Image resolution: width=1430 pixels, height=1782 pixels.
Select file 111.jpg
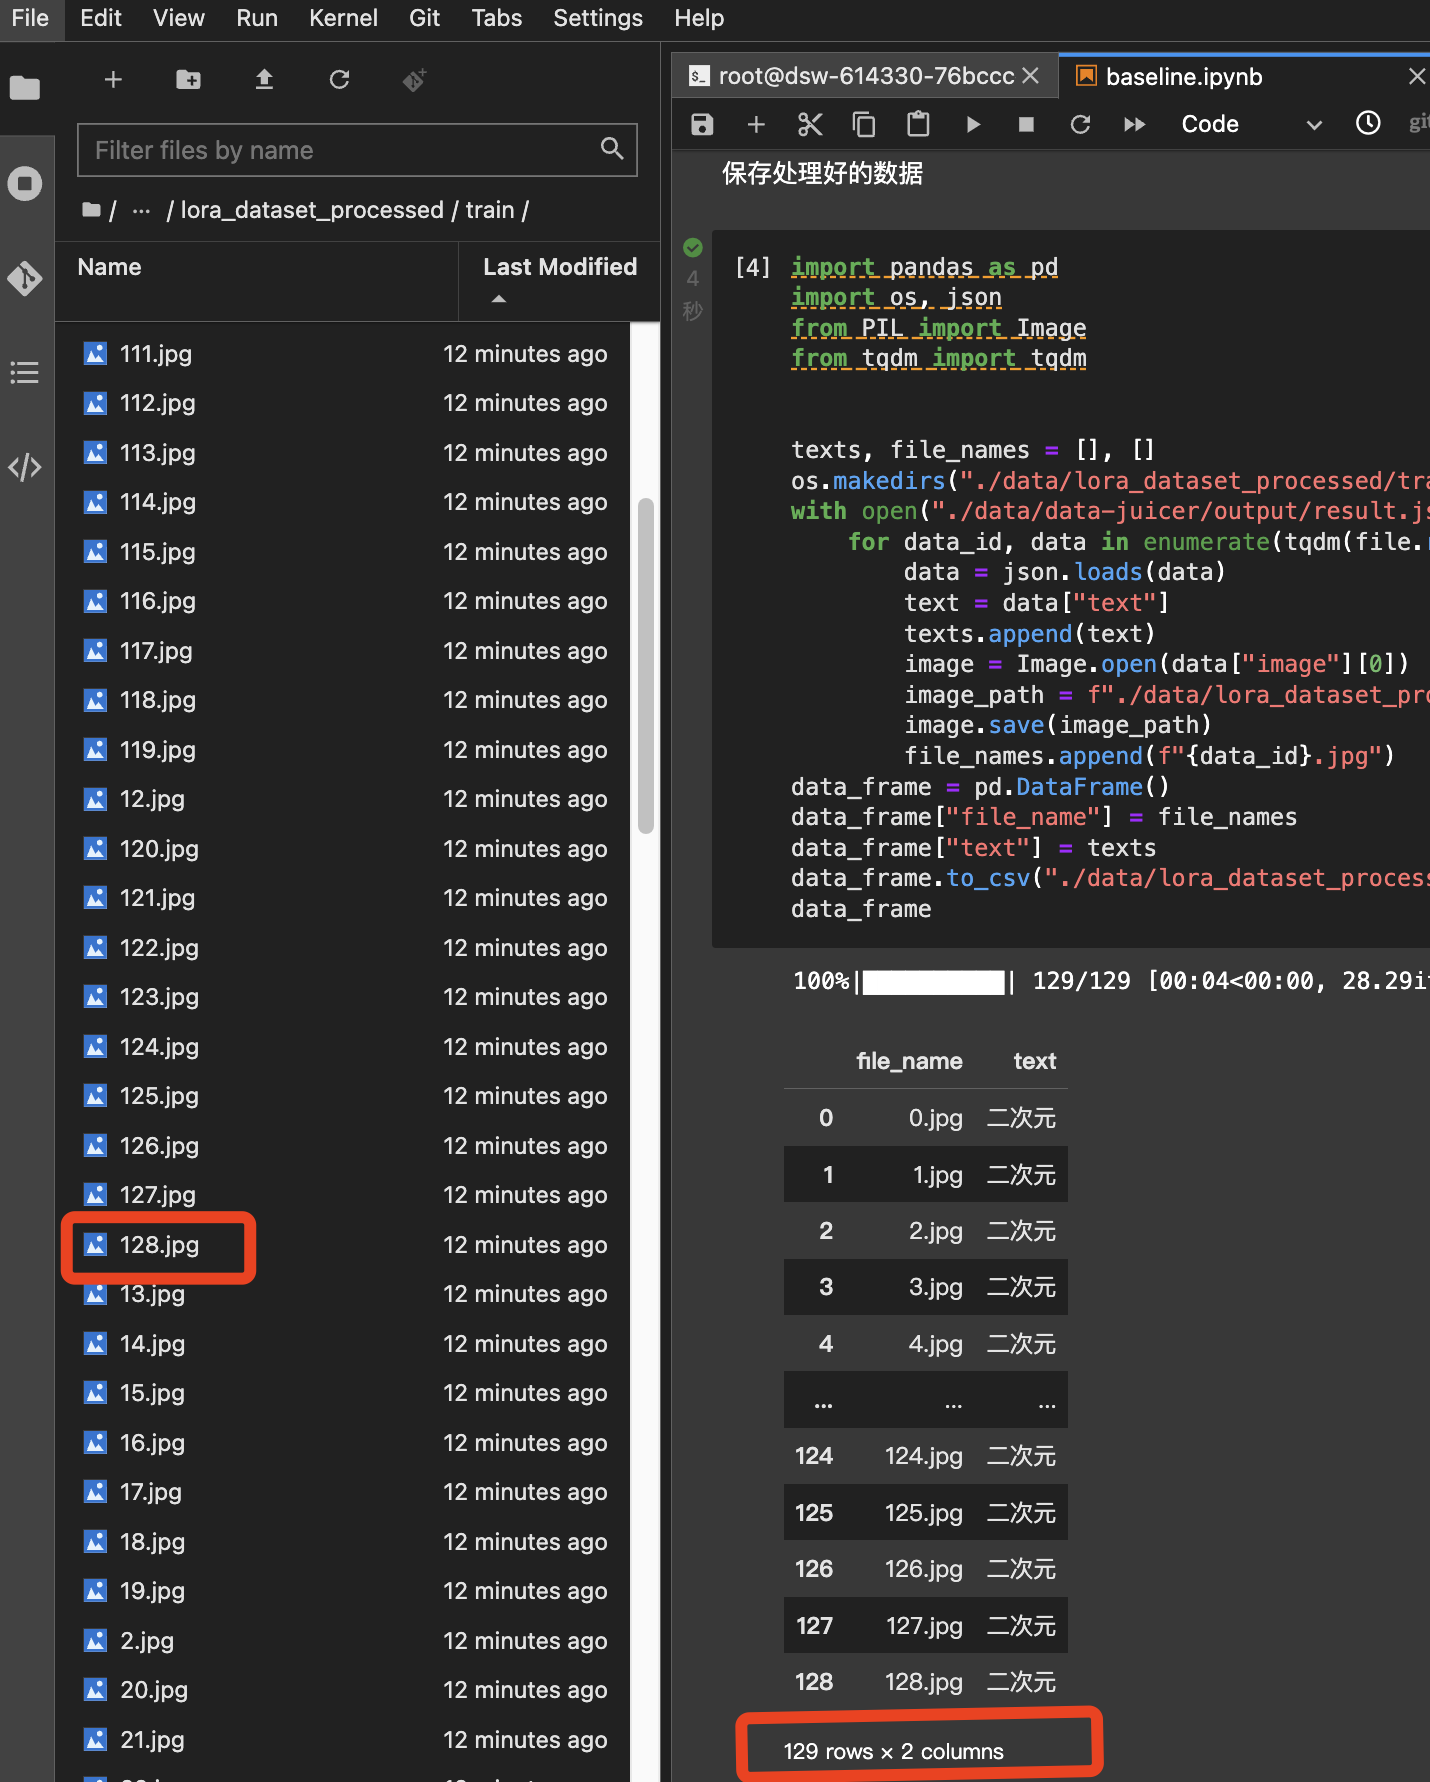click(343, 354)
